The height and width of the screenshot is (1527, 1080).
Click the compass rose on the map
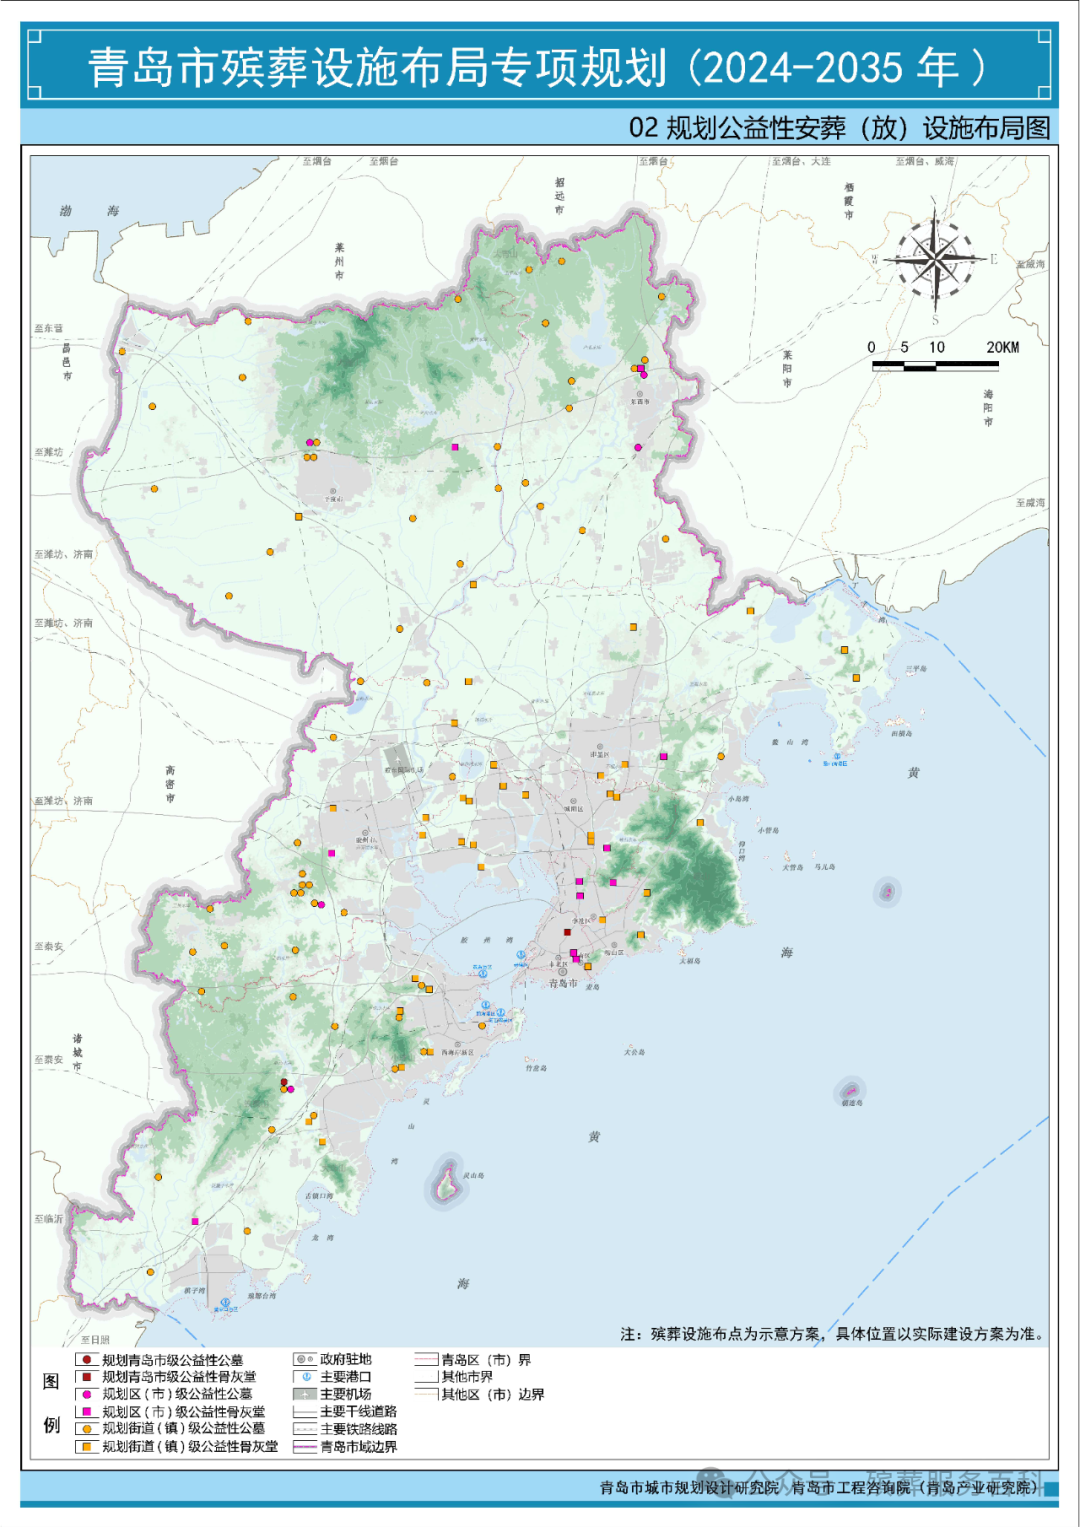click(x=934, y=259)
